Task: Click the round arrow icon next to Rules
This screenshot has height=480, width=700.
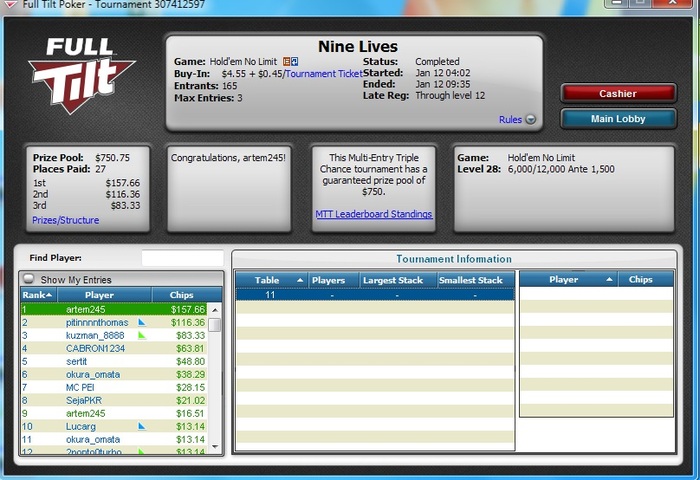Action: 530,120
